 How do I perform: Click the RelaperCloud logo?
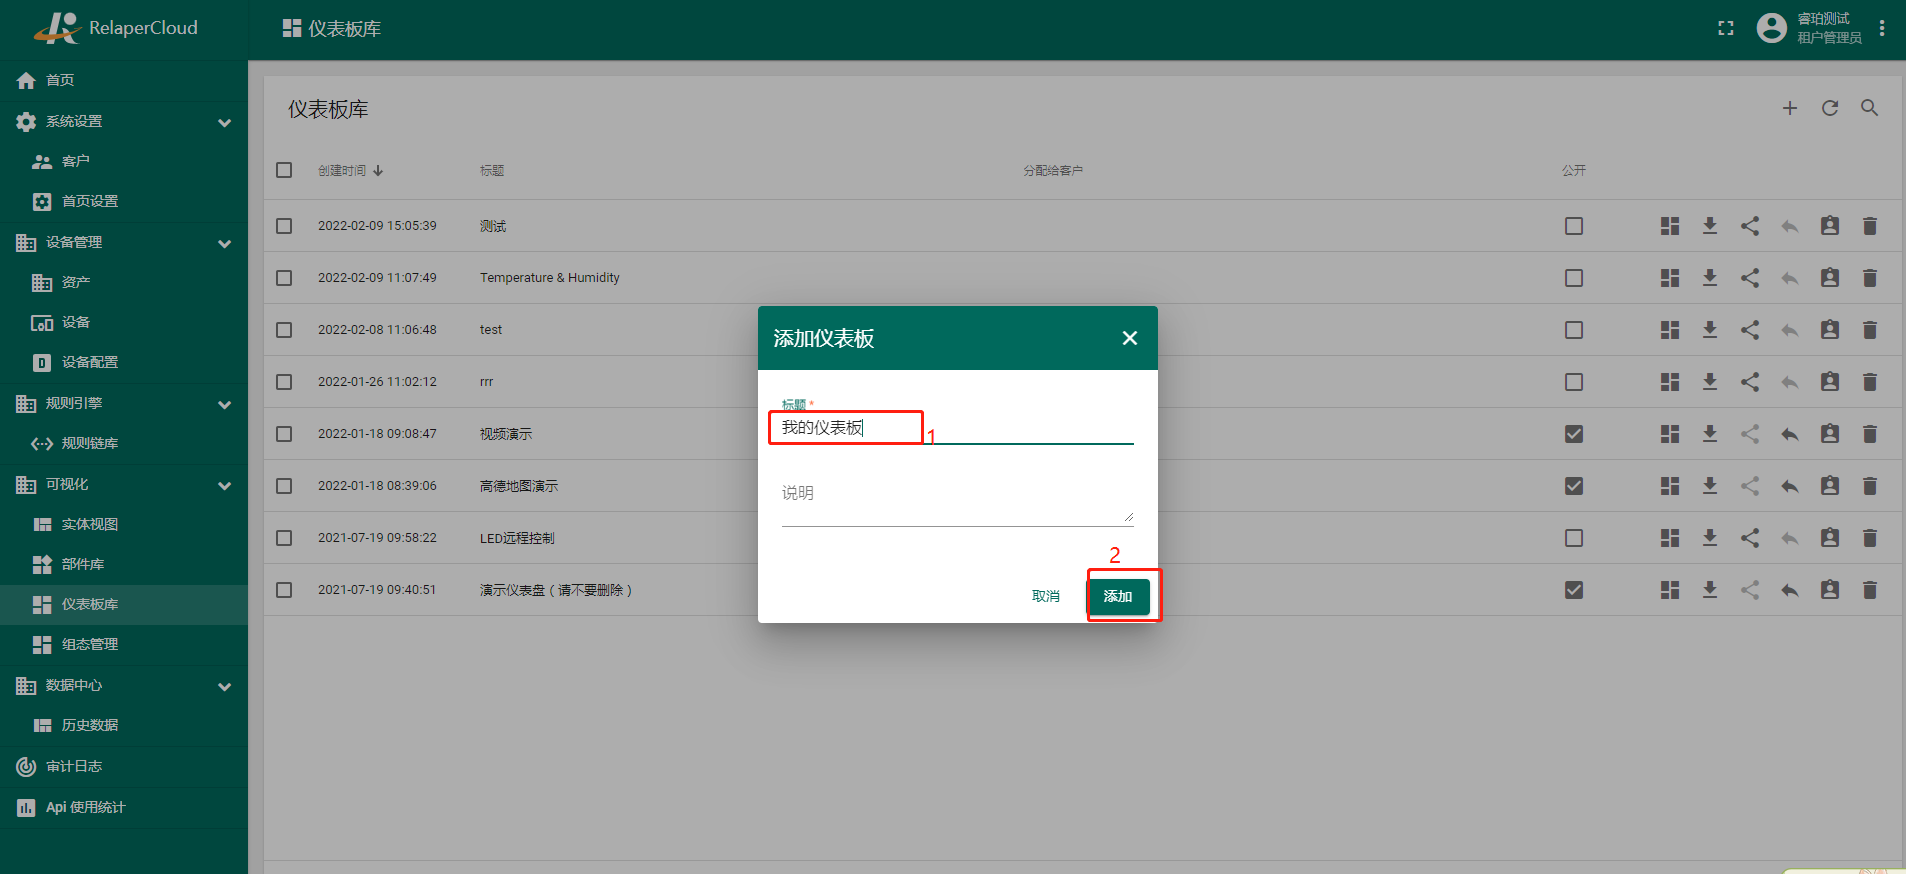pyautogui.click(x=115, y=28)
